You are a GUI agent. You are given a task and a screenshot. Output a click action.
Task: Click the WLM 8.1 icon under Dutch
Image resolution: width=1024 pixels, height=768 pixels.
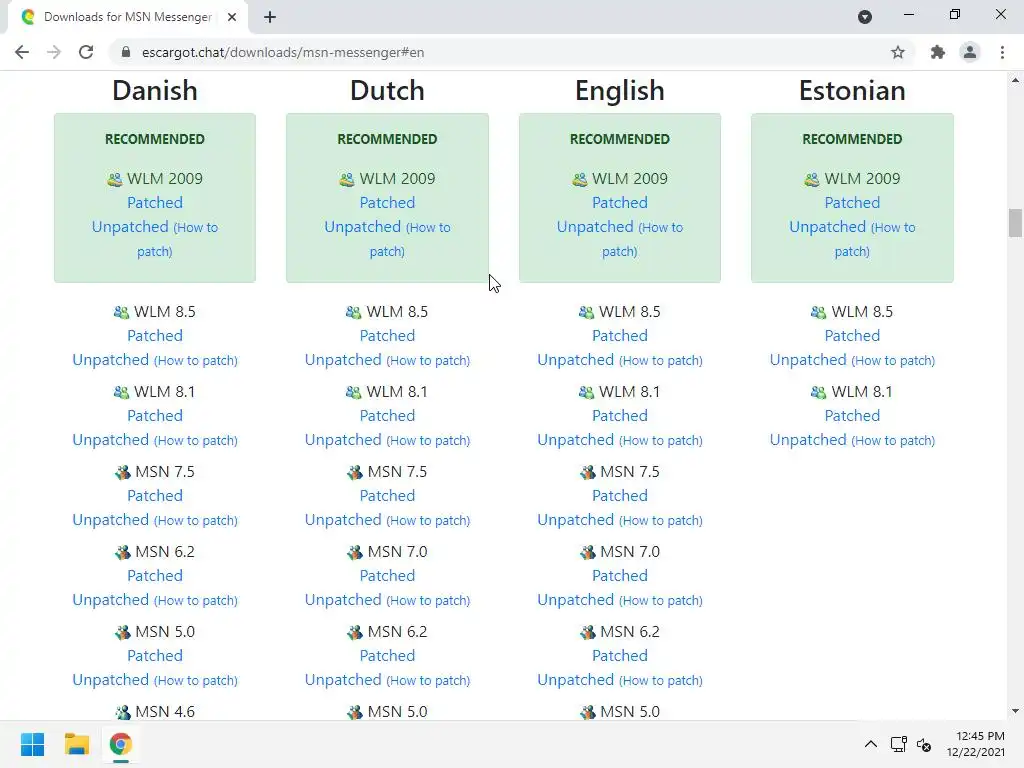[x=353, y=392]
